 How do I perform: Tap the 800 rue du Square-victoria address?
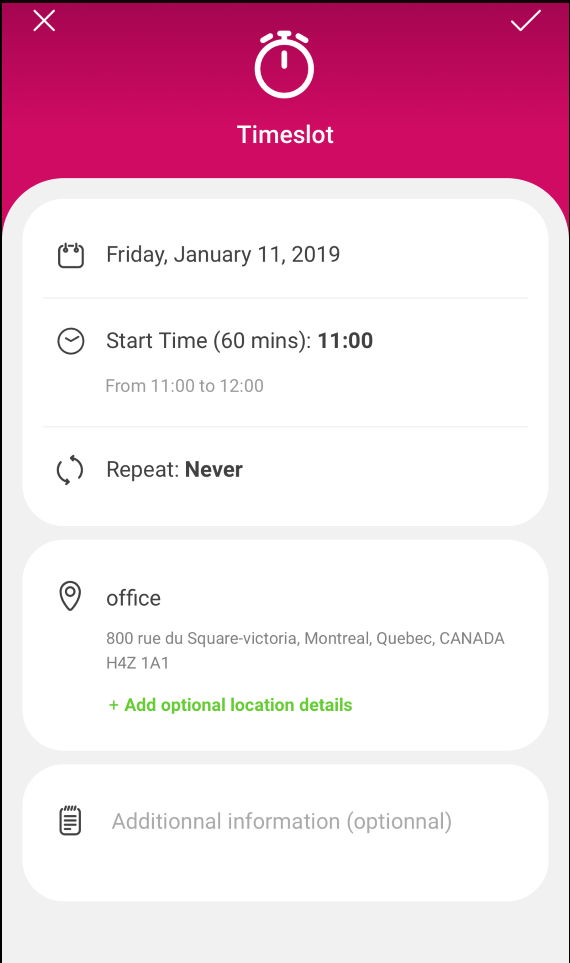click(305, 638)
